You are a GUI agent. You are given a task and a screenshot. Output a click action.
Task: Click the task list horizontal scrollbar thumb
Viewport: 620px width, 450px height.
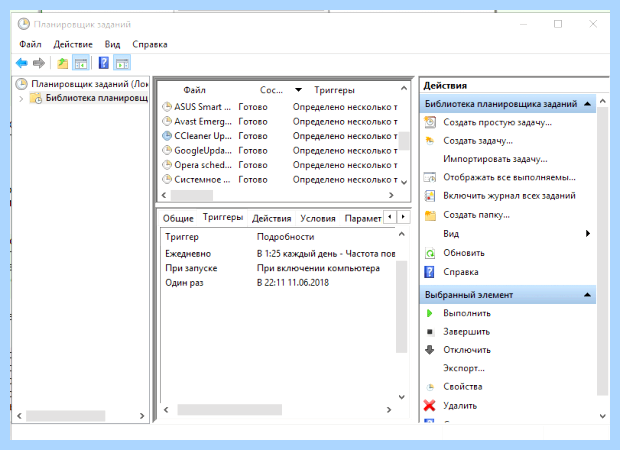192,195
